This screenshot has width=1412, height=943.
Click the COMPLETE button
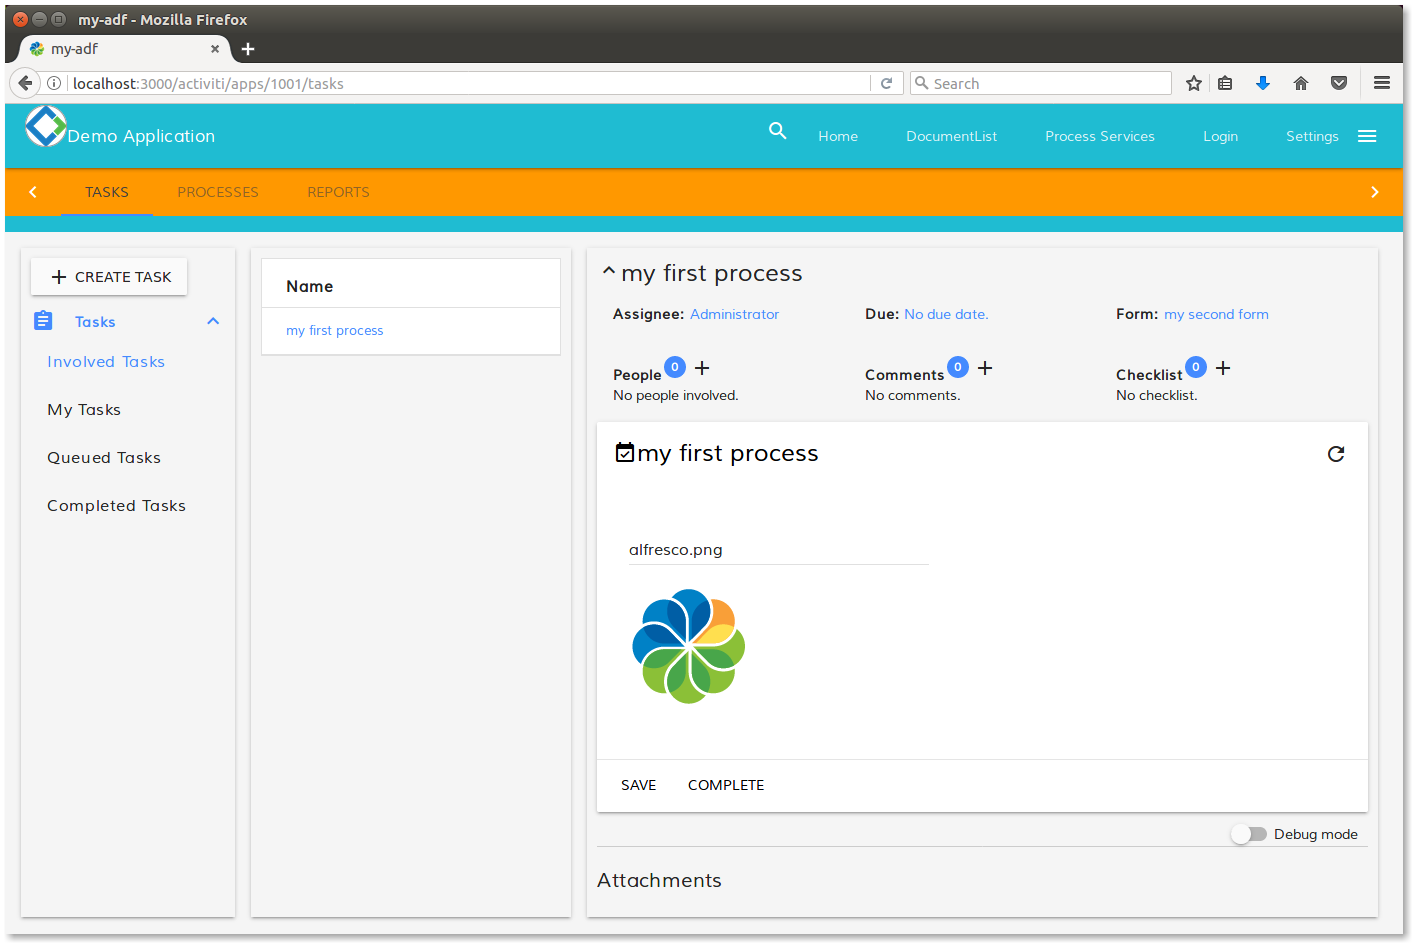[725, 785]
